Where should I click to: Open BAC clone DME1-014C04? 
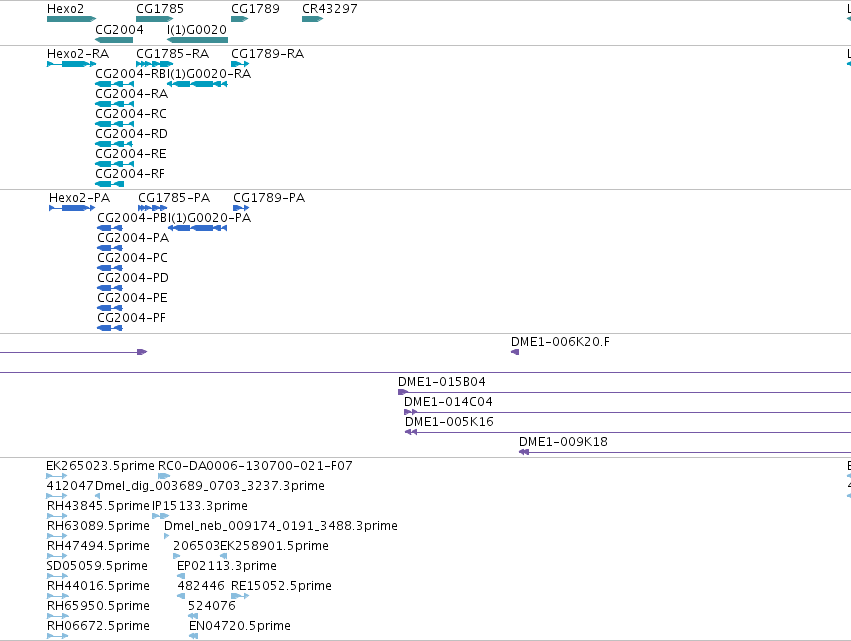point(448,402)
